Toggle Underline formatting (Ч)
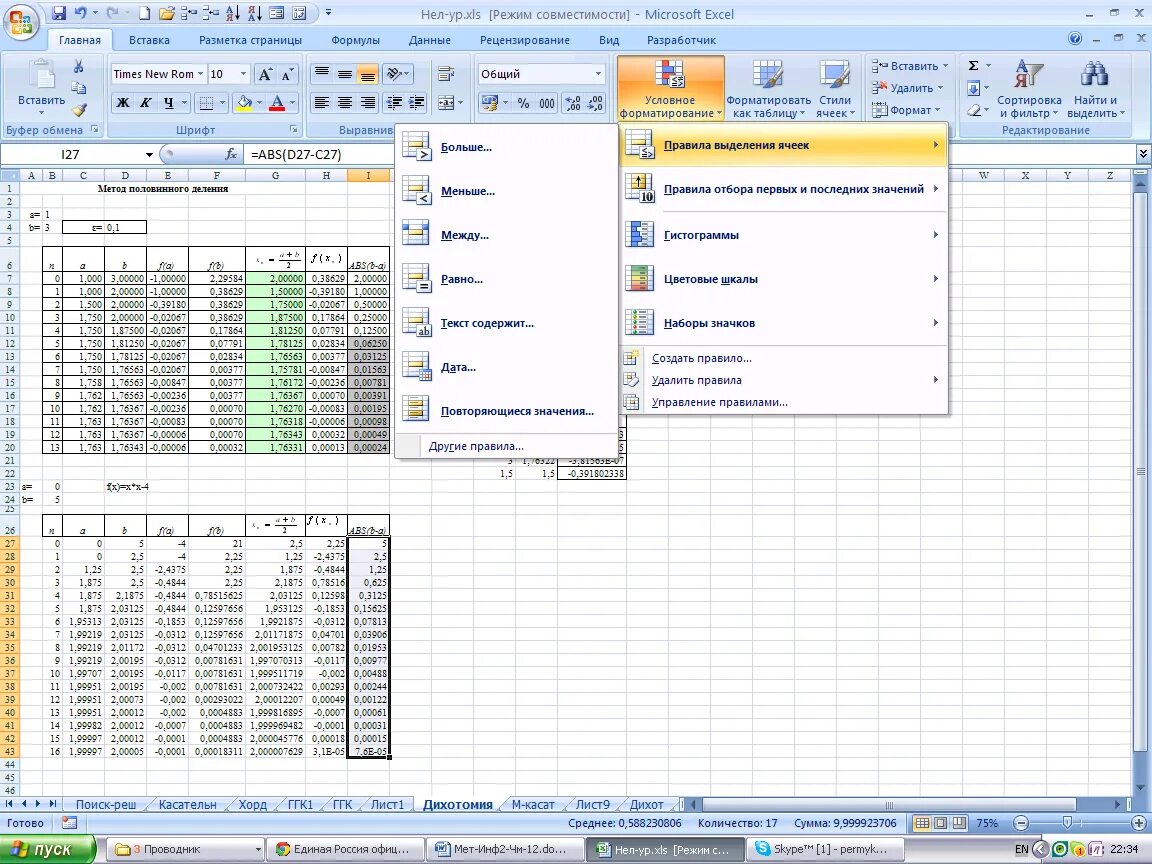This screenshot has height=864, width=1152. click(169, 103)
